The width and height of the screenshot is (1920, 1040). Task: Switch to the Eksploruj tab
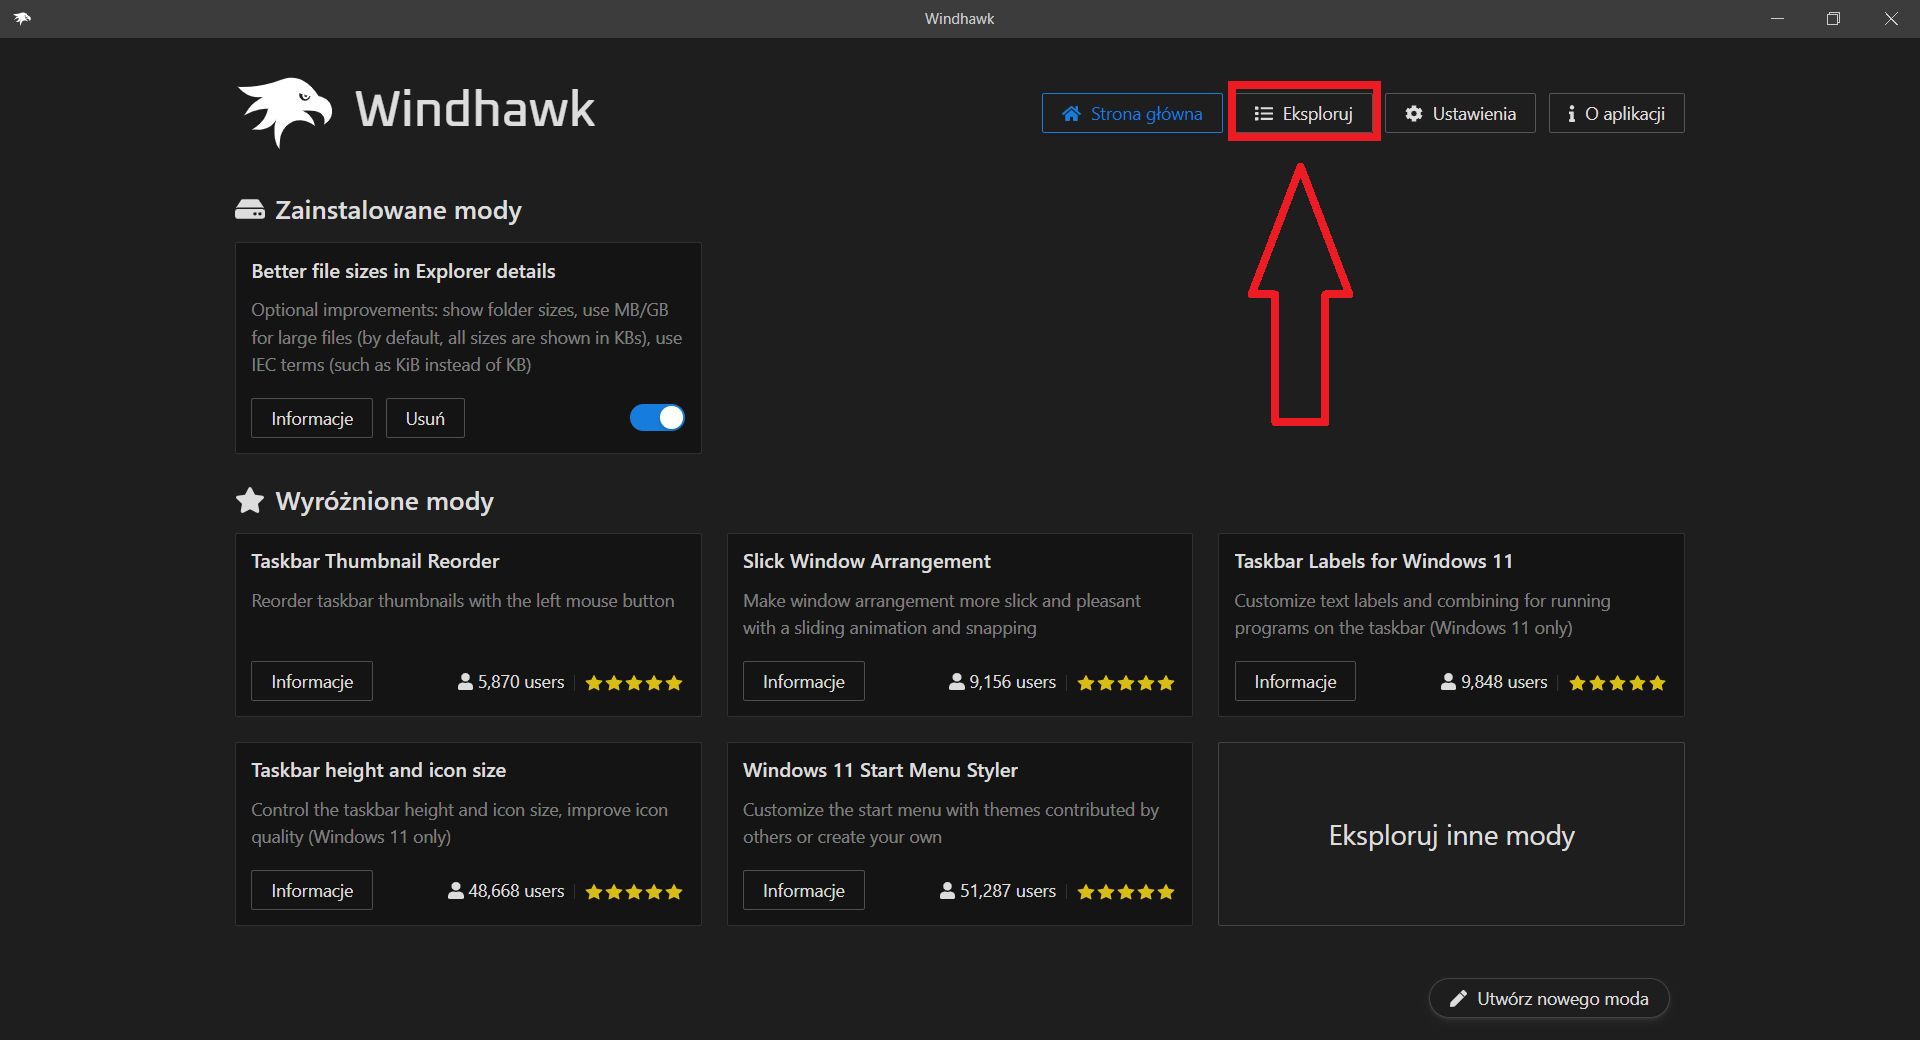click(x=1304, y=114)
